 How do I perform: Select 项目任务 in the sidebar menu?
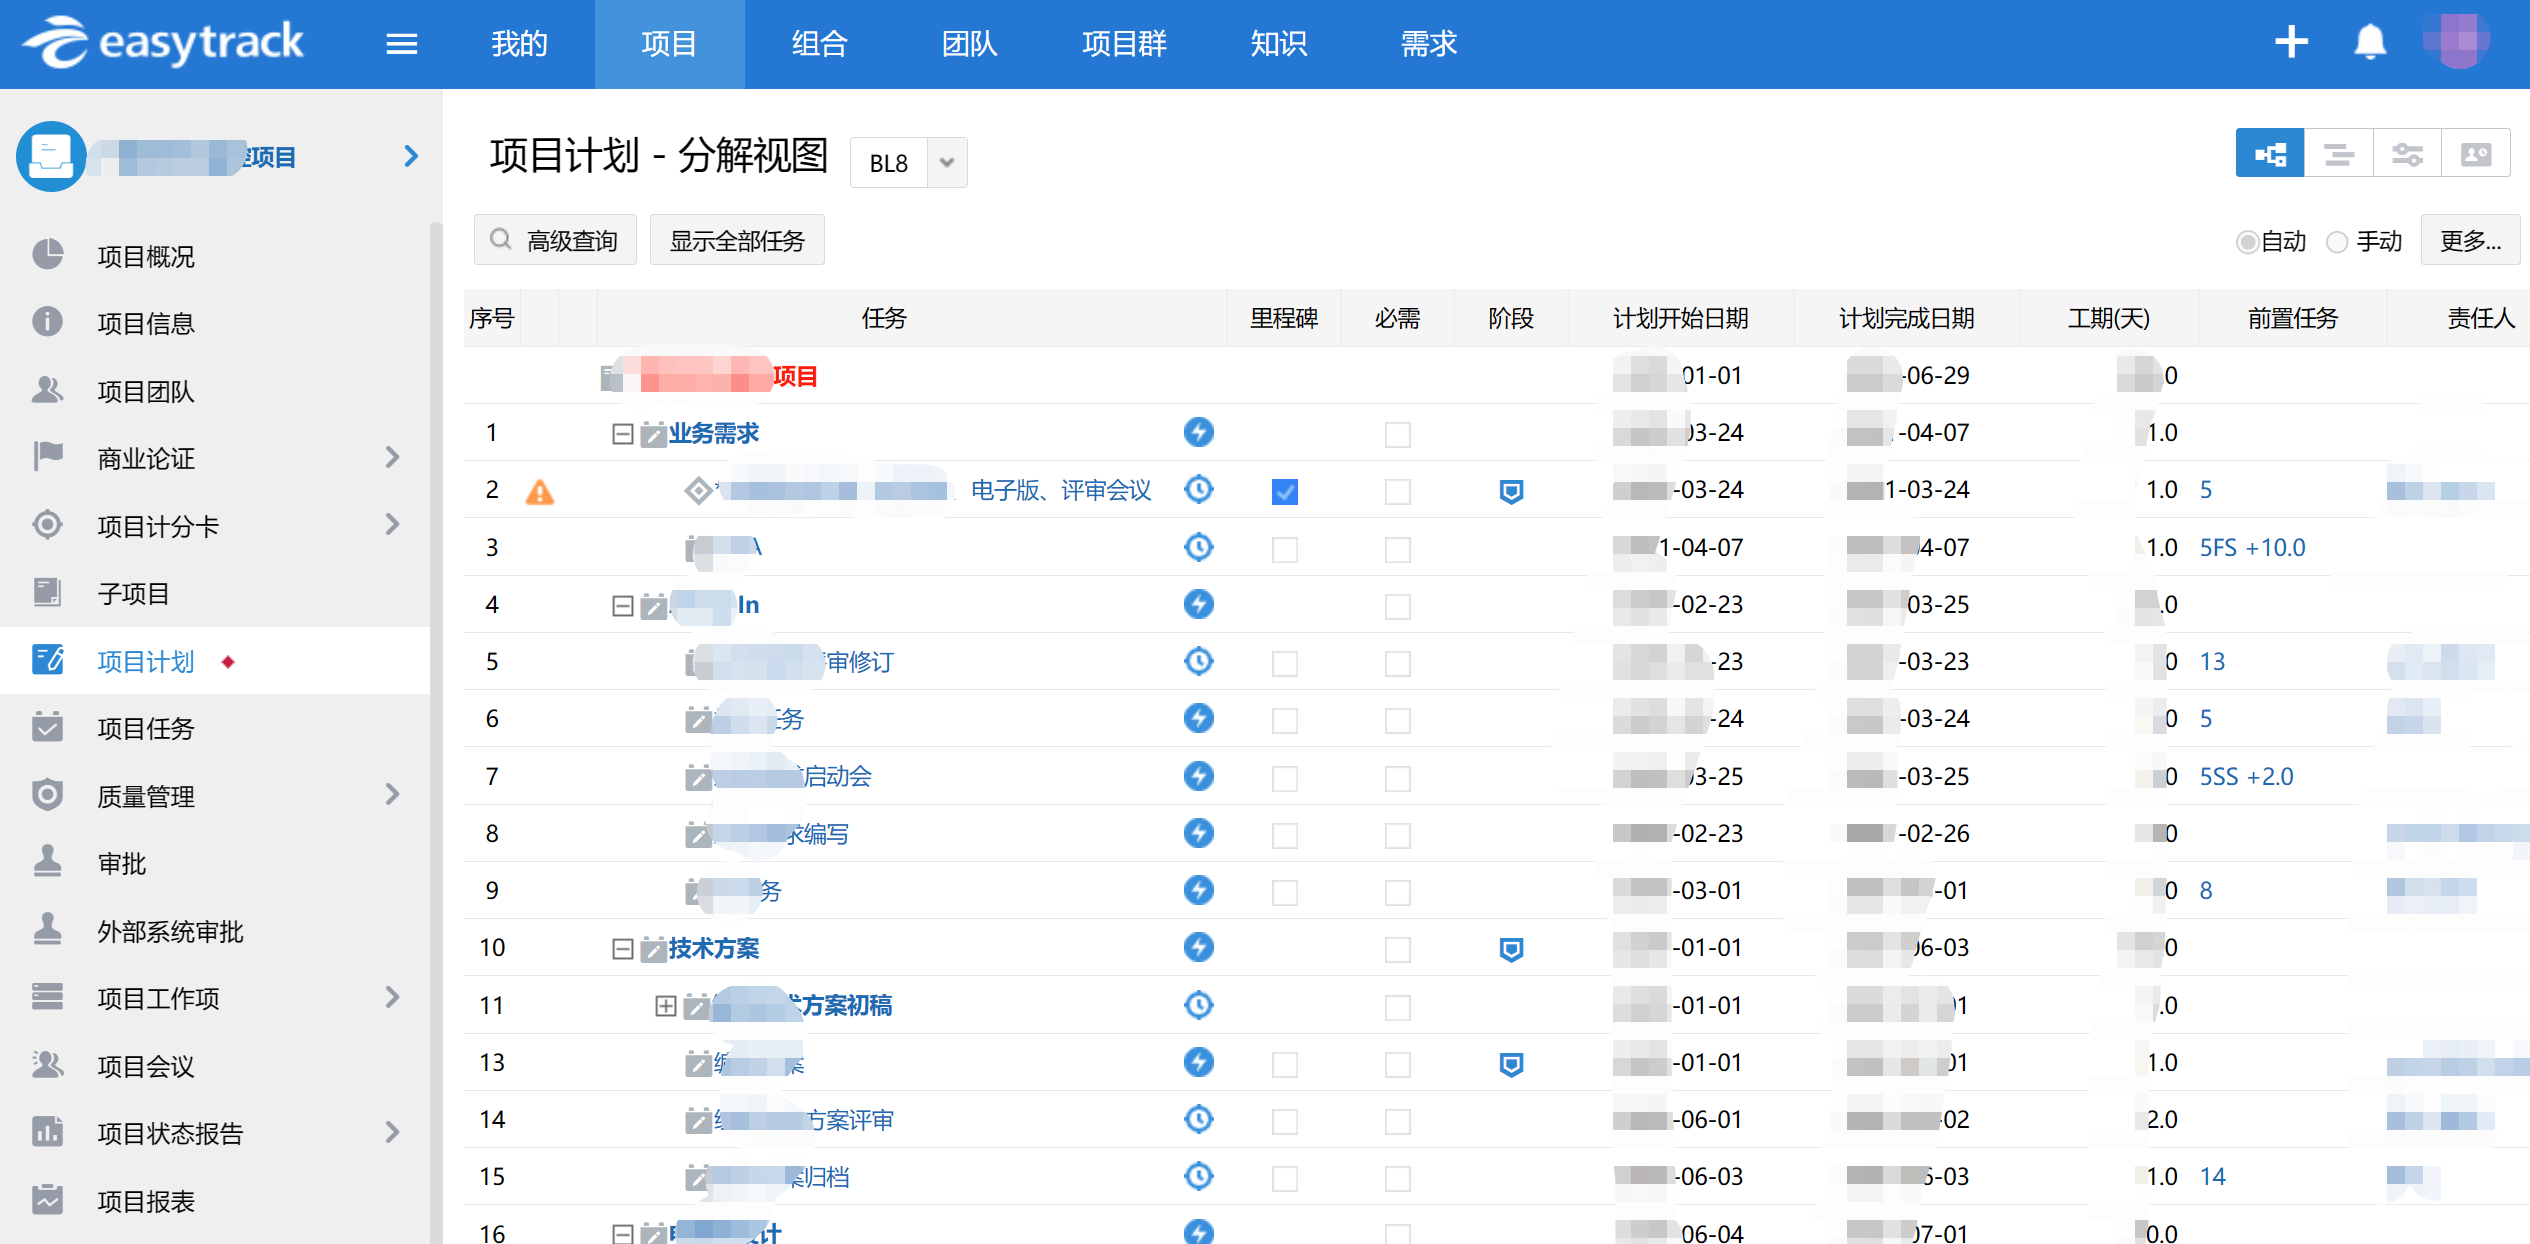click(146, 729)
